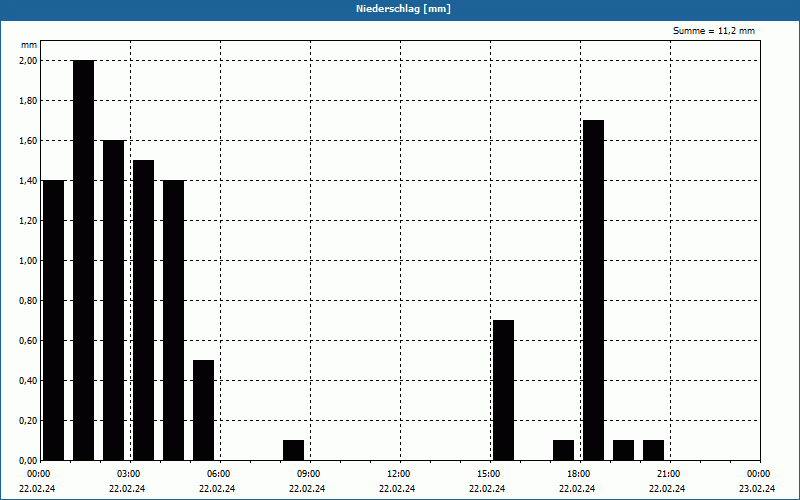Click the "00:00" label above 23.02.24
The image size is (800, 500).
coord(759,474)
